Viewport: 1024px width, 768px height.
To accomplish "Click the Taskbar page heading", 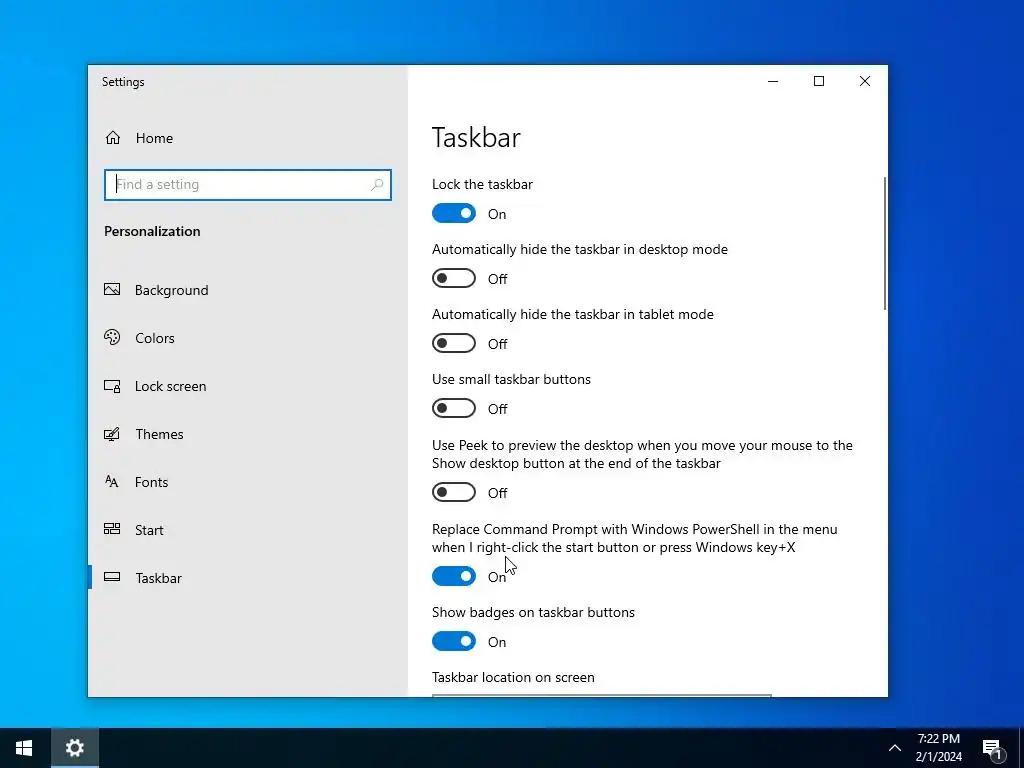I will click(476, 137).
